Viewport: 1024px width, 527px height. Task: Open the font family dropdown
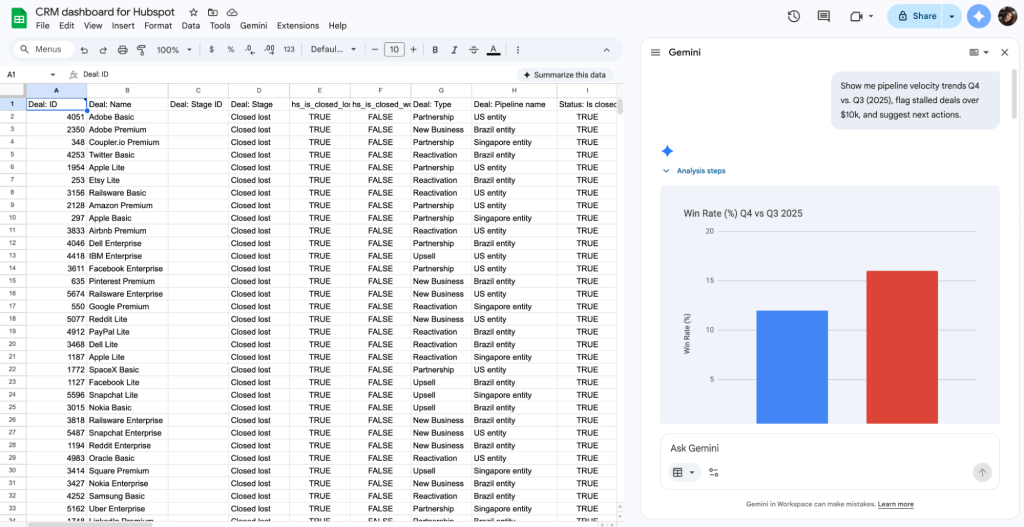click(x=333, y=50)
